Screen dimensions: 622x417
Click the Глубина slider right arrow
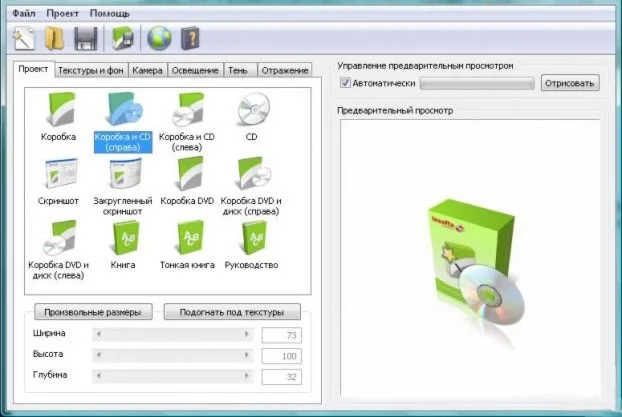(x=247, y=376)
